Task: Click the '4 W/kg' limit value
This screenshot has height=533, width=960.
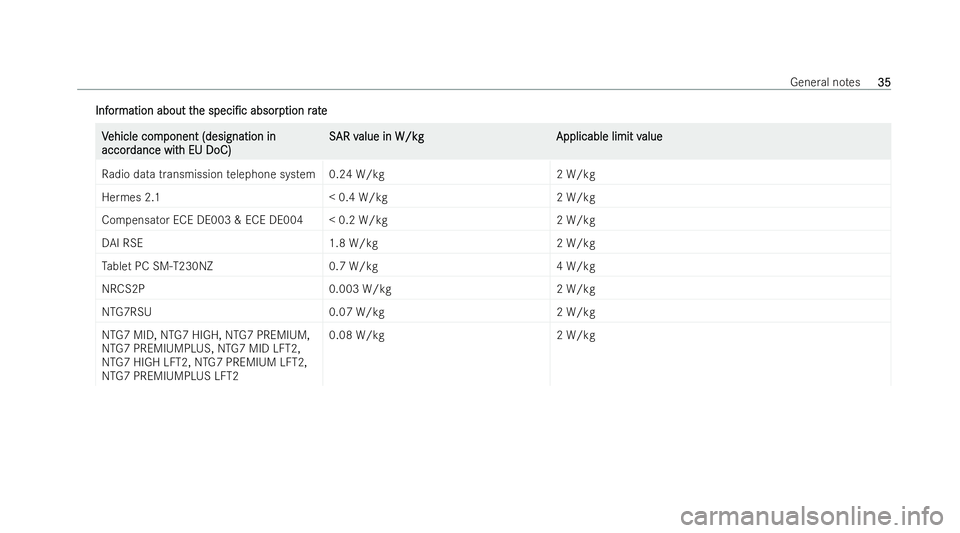Action: (x=576, y=266)
